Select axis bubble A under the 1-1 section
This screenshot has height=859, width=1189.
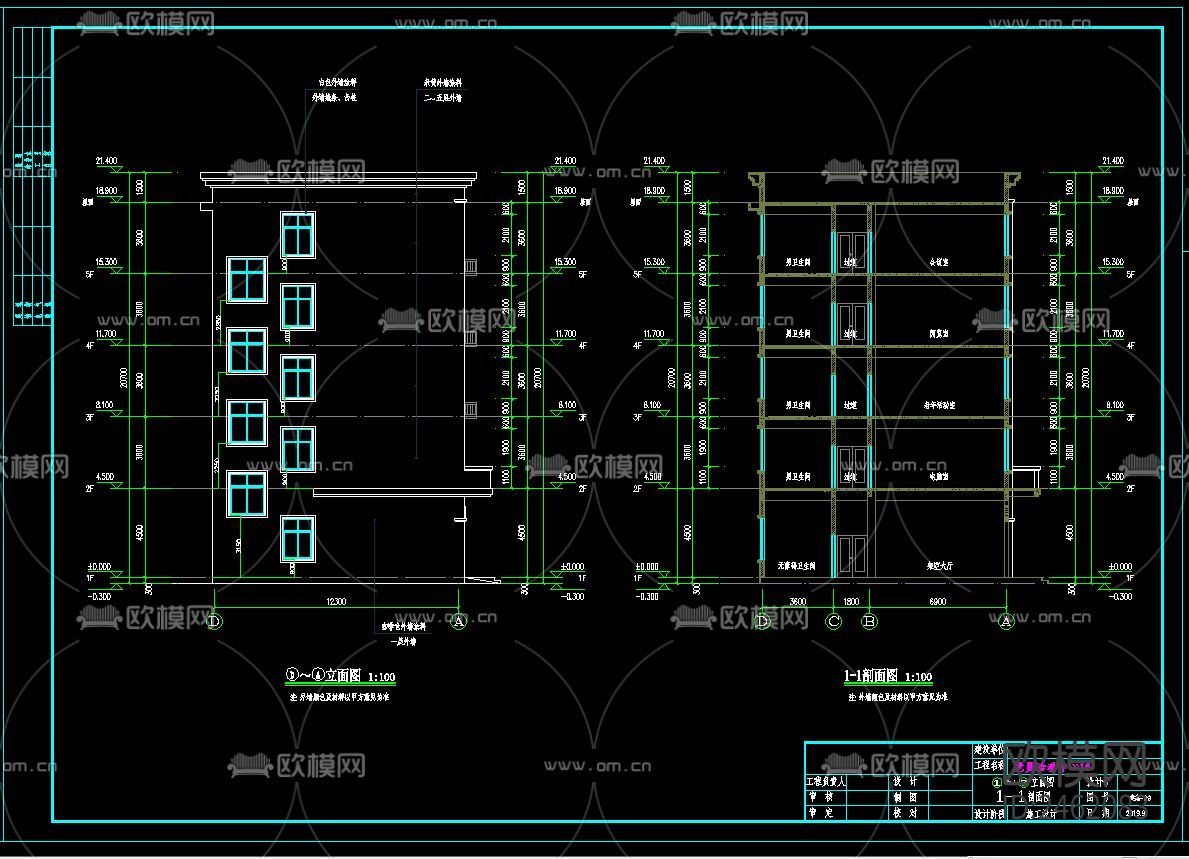point(1006,622)
